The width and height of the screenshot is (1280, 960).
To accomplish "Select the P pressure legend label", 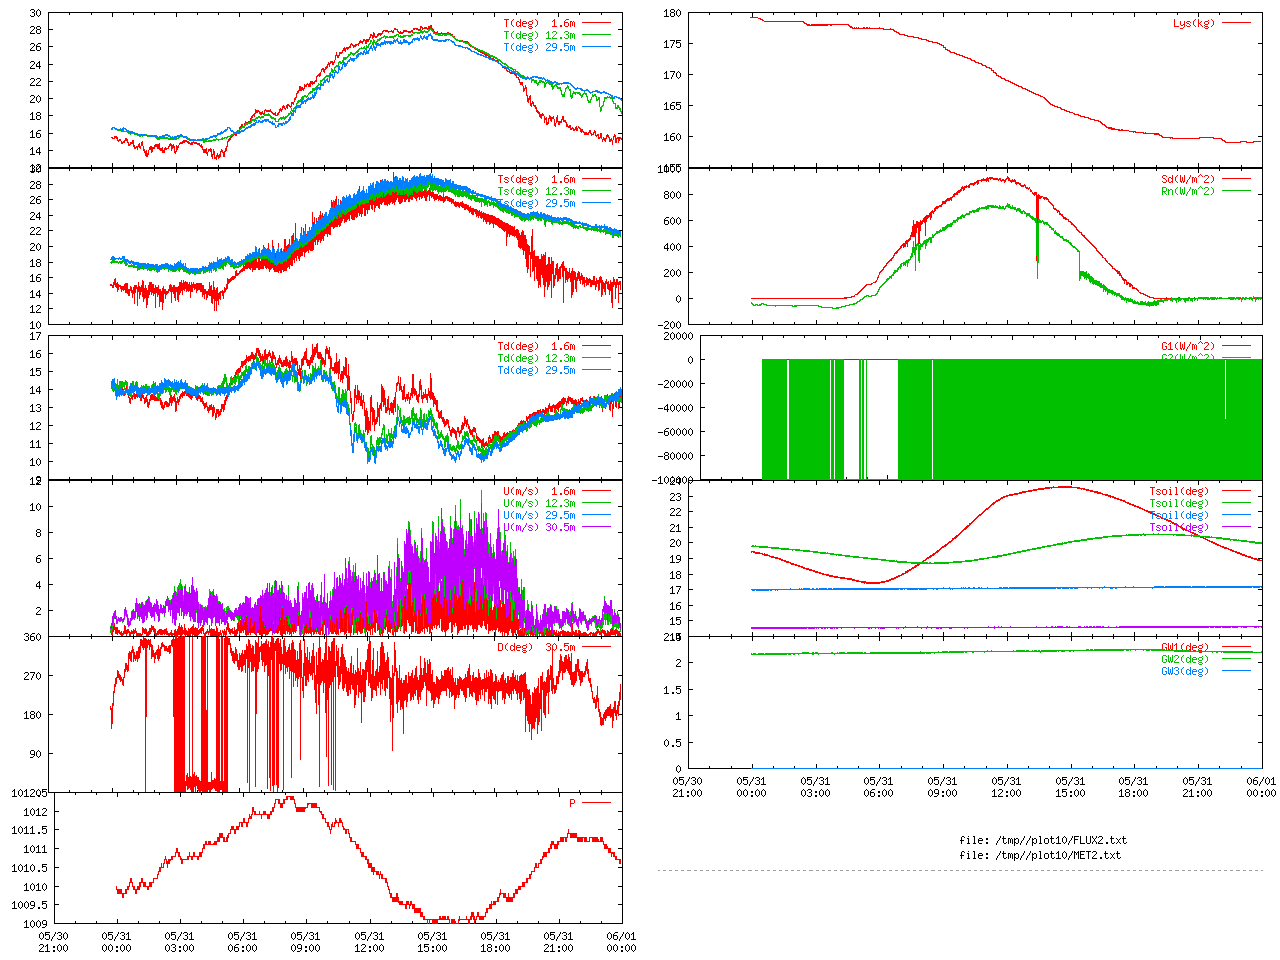I will point(572,803).
